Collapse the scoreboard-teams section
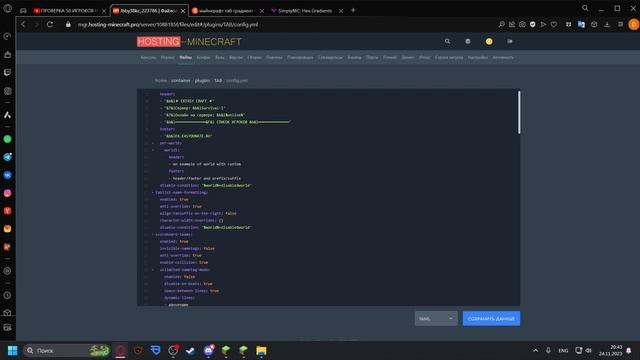The width and height of the screenshot is (640, 360). click(153, 234)
